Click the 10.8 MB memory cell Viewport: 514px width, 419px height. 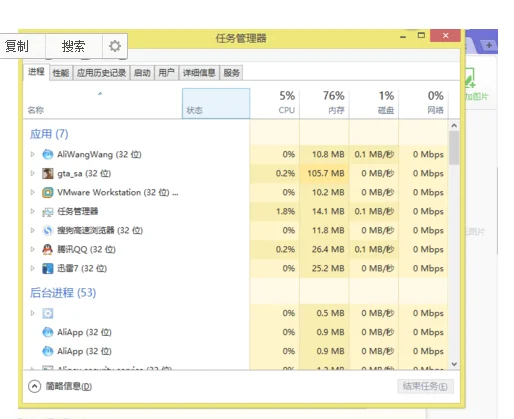click(324, 154)
